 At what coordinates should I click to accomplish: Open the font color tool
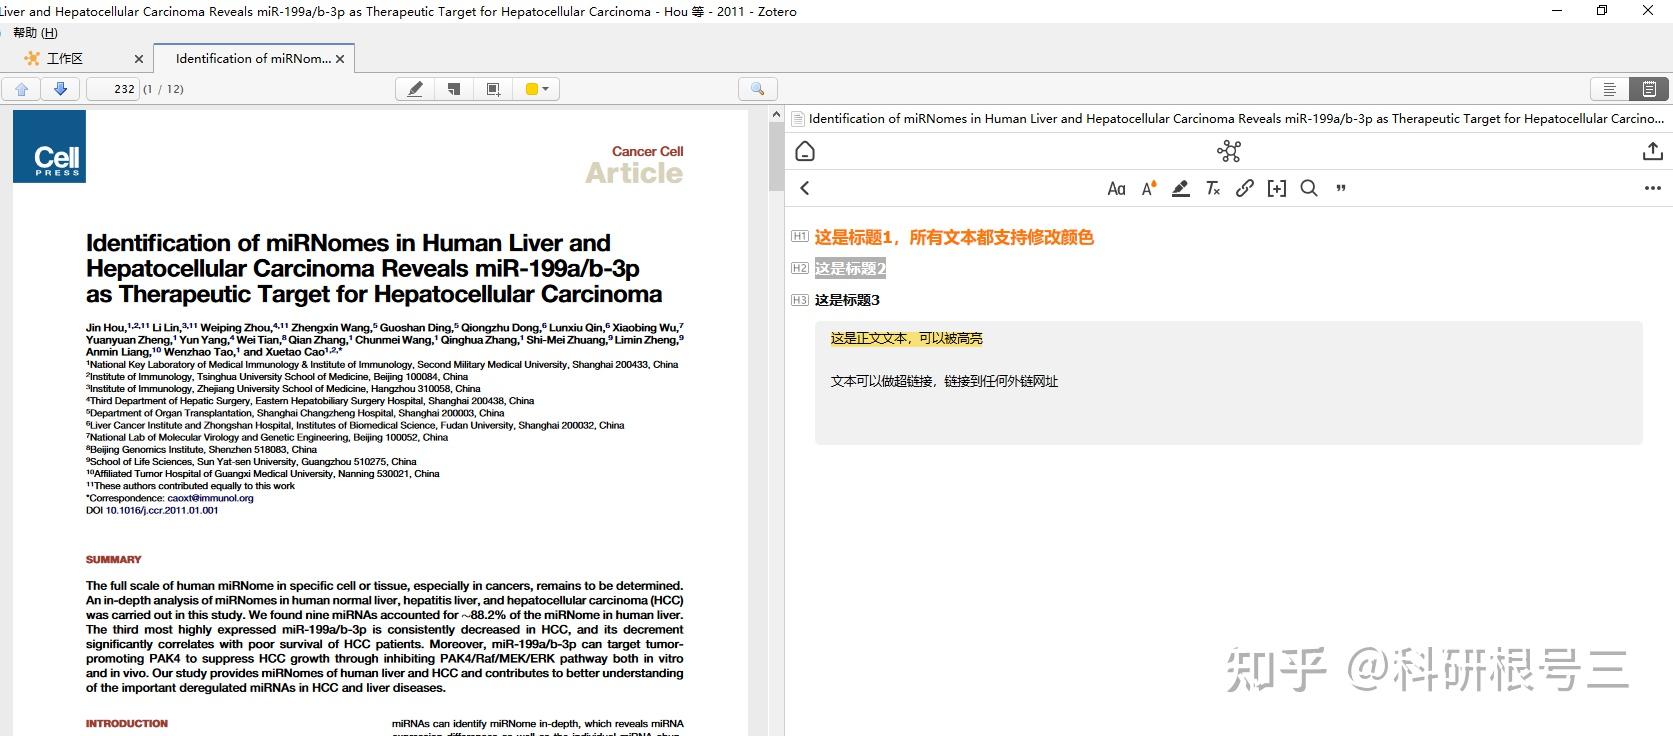pyautogui.click(x=1149, y=188)
